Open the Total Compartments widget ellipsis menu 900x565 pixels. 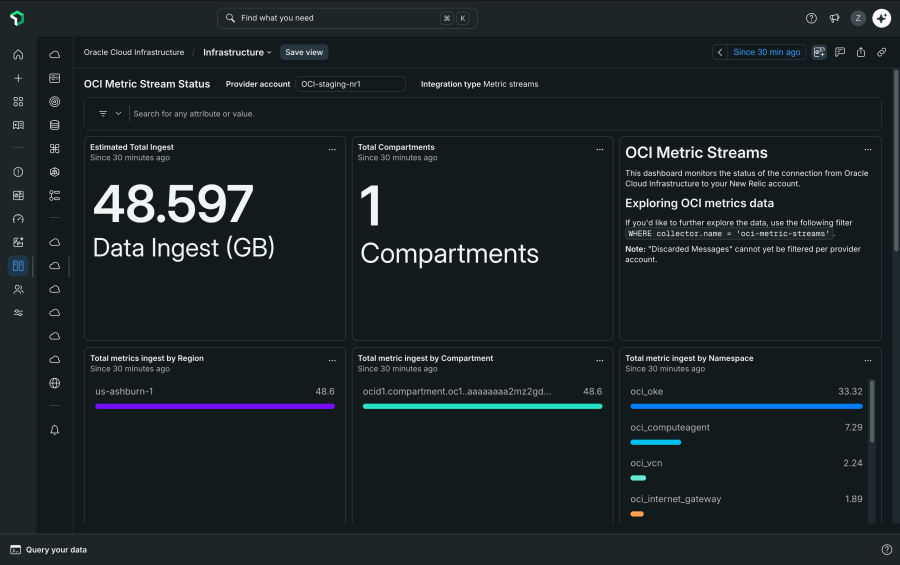pos(600,149)
